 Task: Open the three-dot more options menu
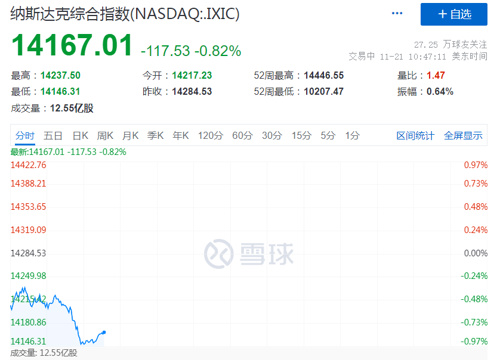point(397,13)
